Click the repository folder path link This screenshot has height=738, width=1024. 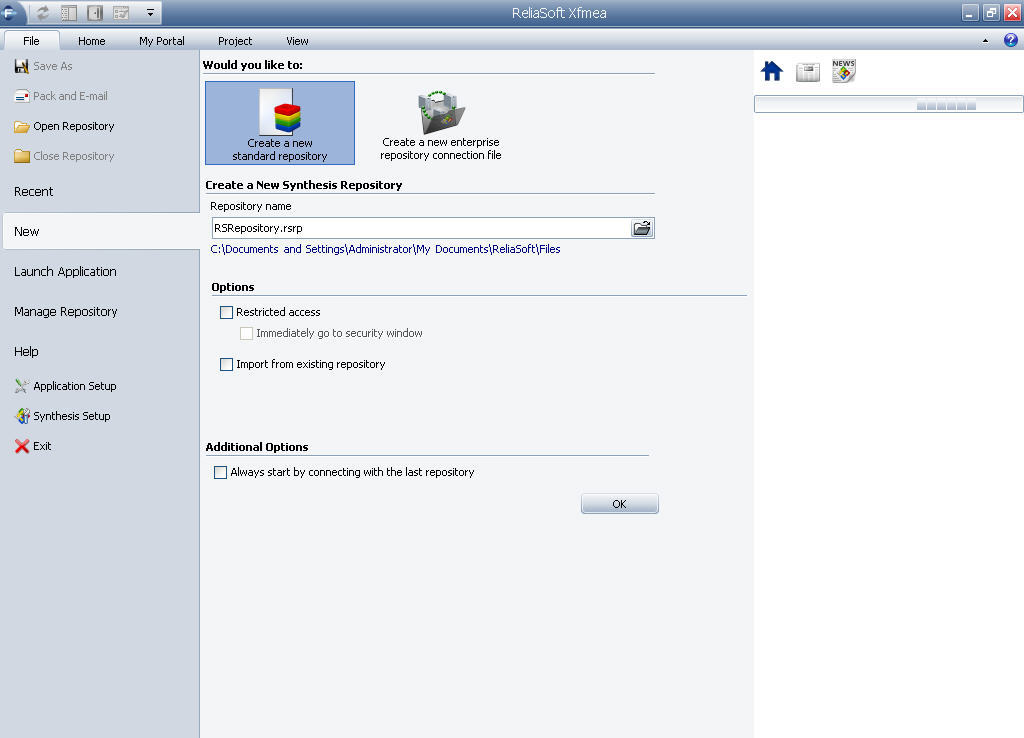coord(385,249)
